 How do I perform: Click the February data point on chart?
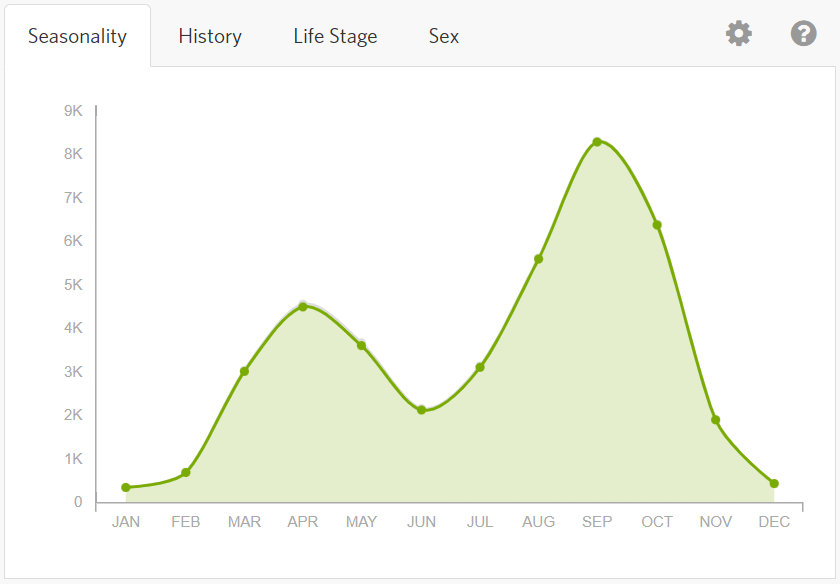tap(186, 472)
